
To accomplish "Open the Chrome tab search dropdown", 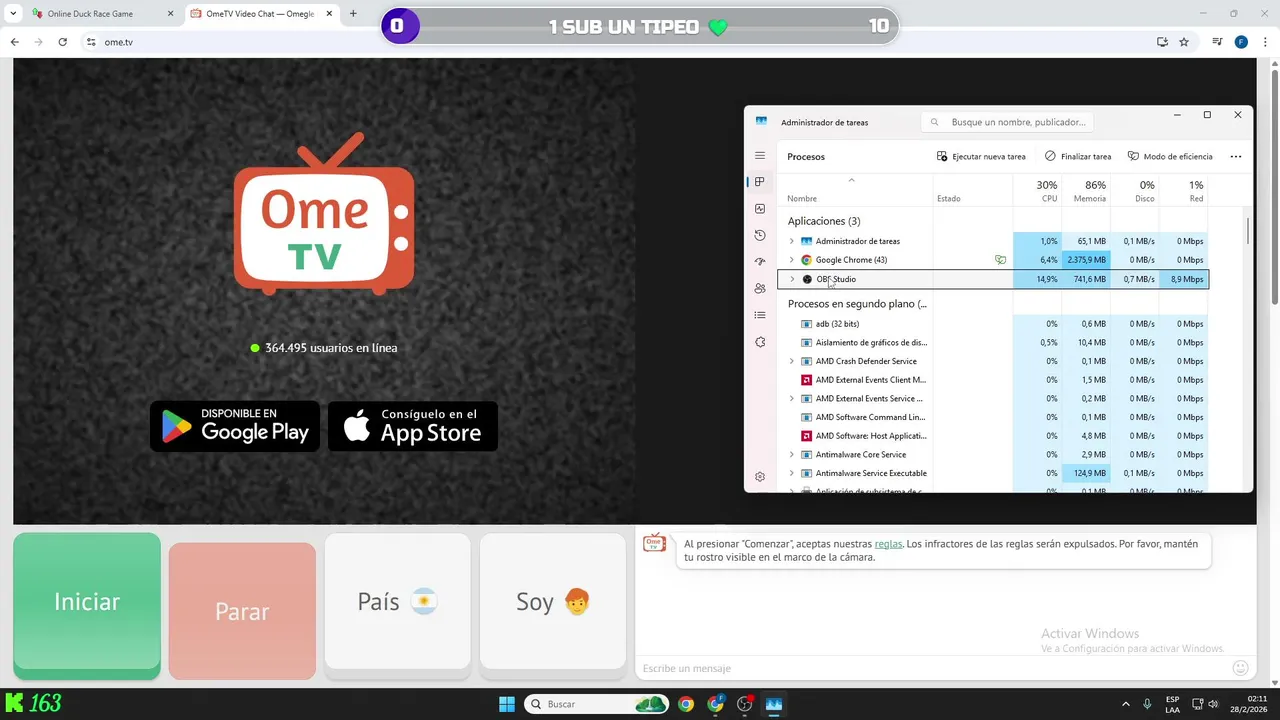I will pos(13,14).
